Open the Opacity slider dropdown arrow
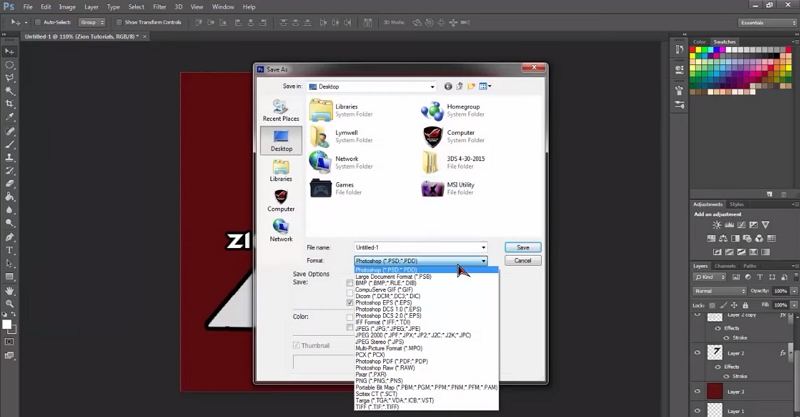This screenshot has height=417, width=800. click(x=793, y=291)
